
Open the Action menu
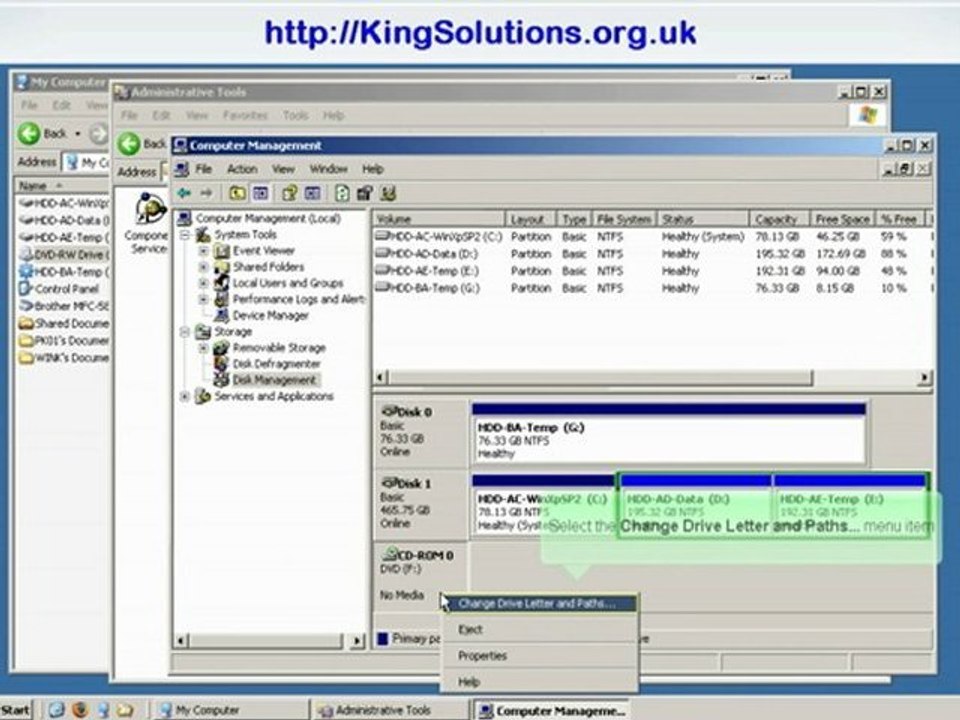click(x=242, y=169)
